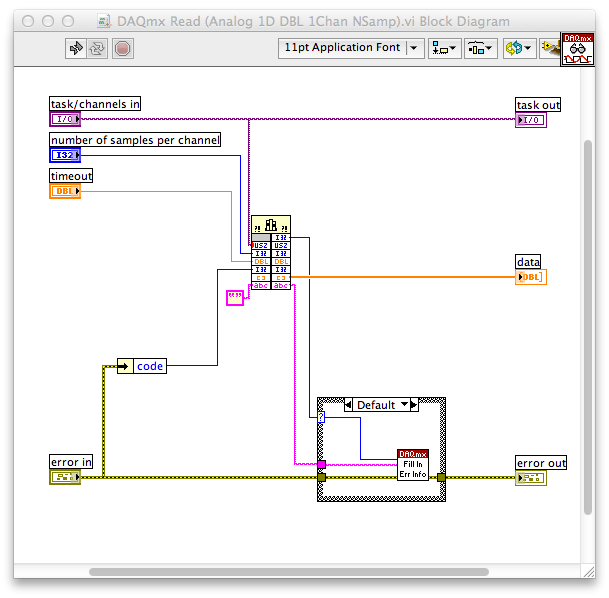Image resolution: width=609 pixels, height=598 pixels.
Task: Click the Clean Up Diagram toolbar icon
Action: click(x=550, y=49)
